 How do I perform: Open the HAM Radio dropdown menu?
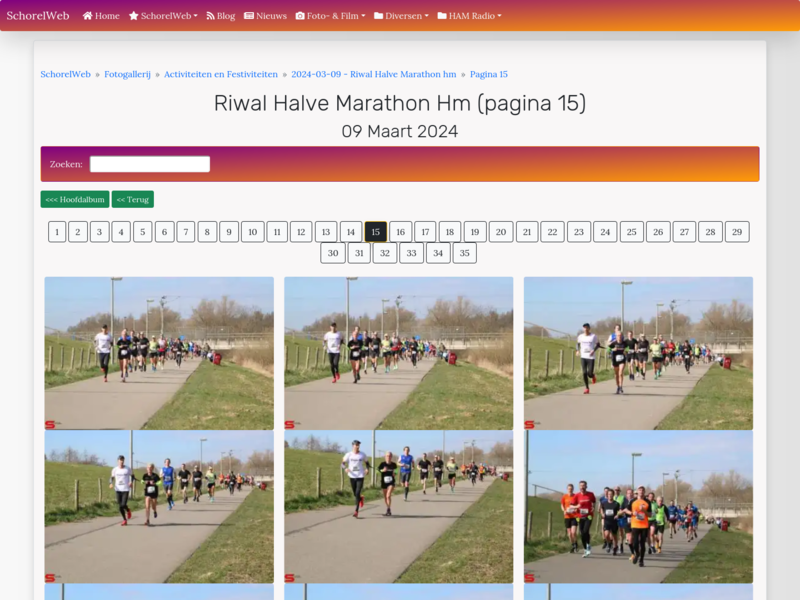point(469,16)
